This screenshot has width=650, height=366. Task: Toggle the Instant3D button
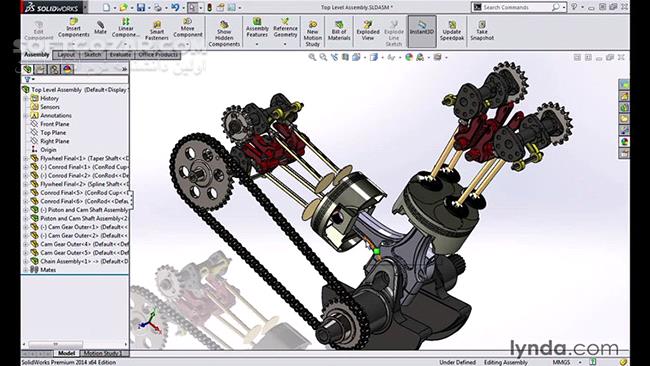(422, 31)
